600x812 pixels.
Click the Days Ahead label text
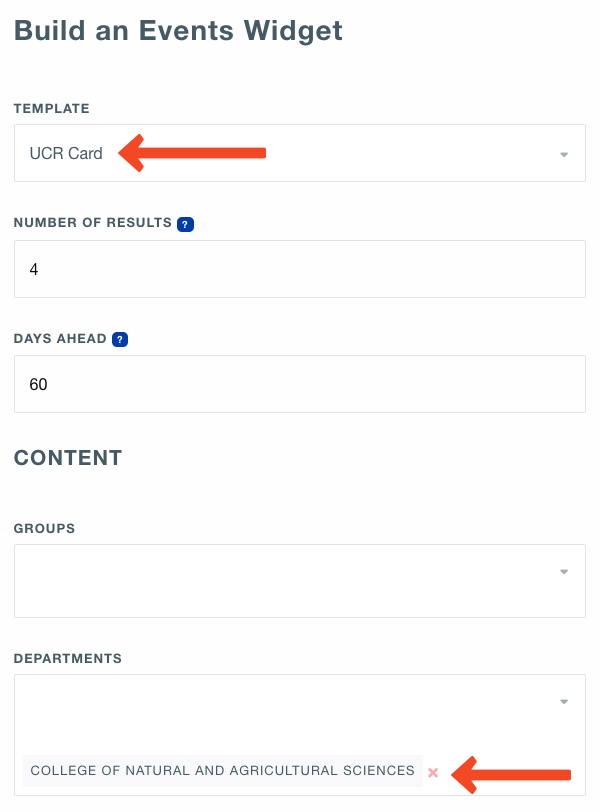coord(60,339)
